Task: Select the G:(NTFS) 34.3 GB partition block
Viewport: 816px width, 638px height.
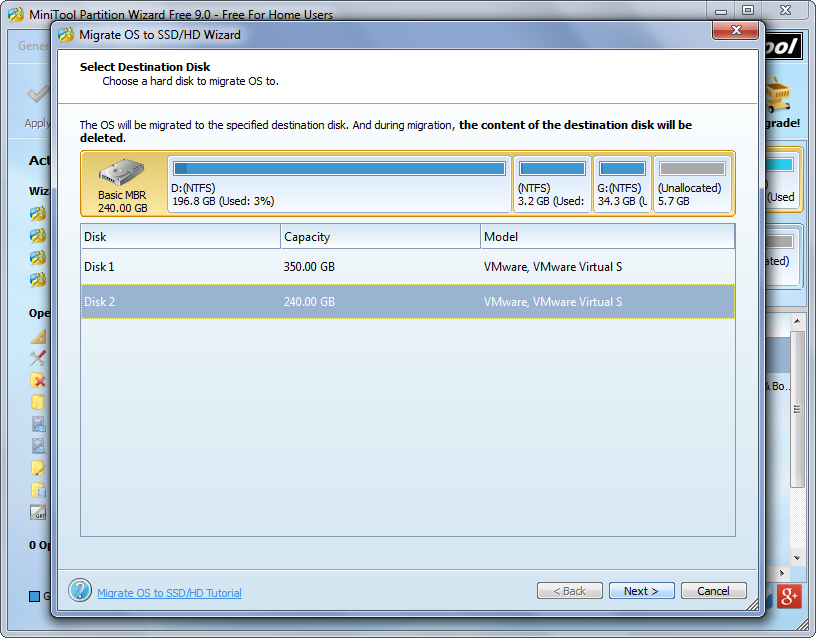Action: point(622,184)
